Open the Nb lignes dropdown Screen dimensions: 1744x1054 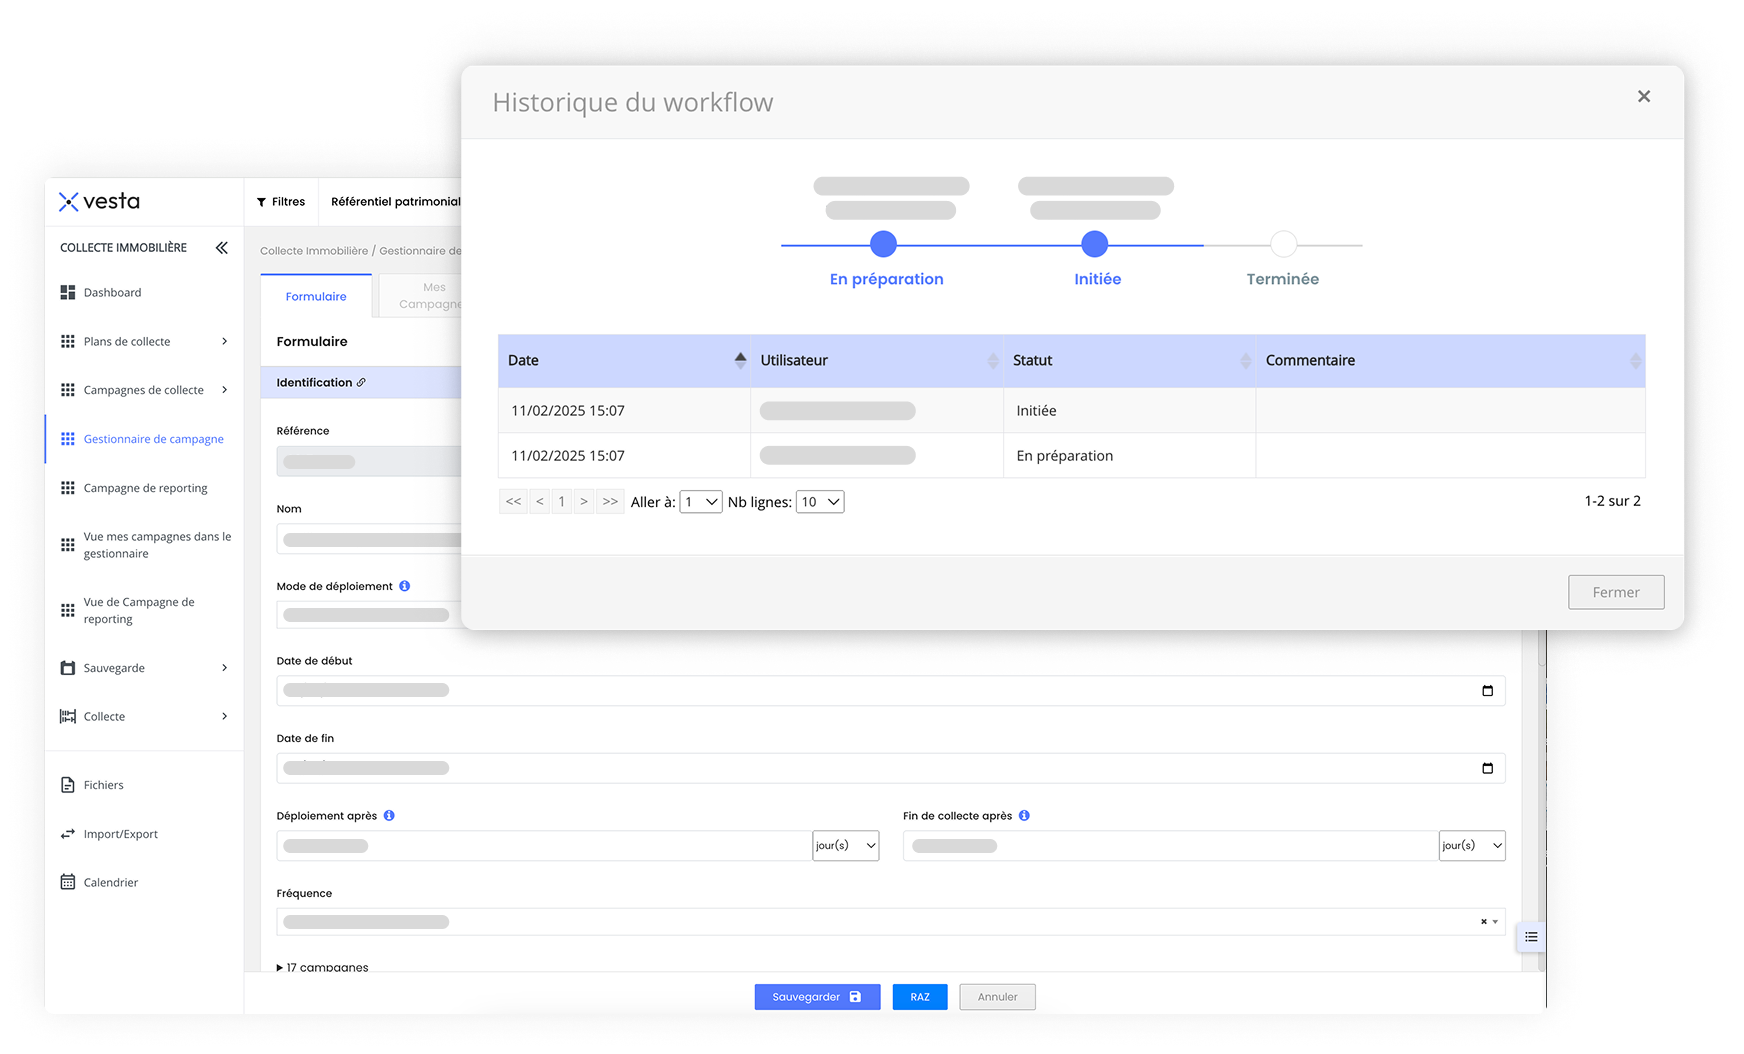point(819,502)
